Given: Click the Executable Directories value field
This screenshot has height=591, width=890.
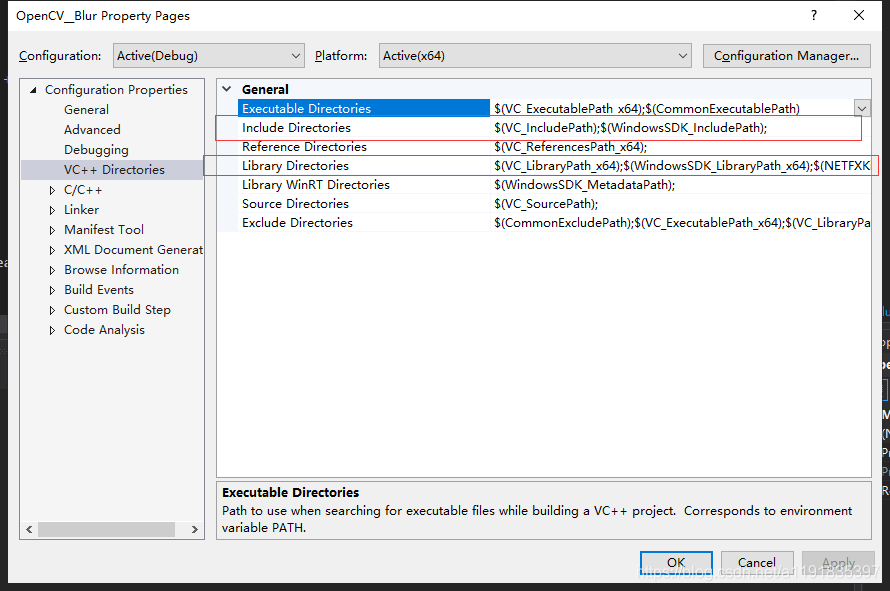Looking at the screenshot, I should (x=671, y=108).
